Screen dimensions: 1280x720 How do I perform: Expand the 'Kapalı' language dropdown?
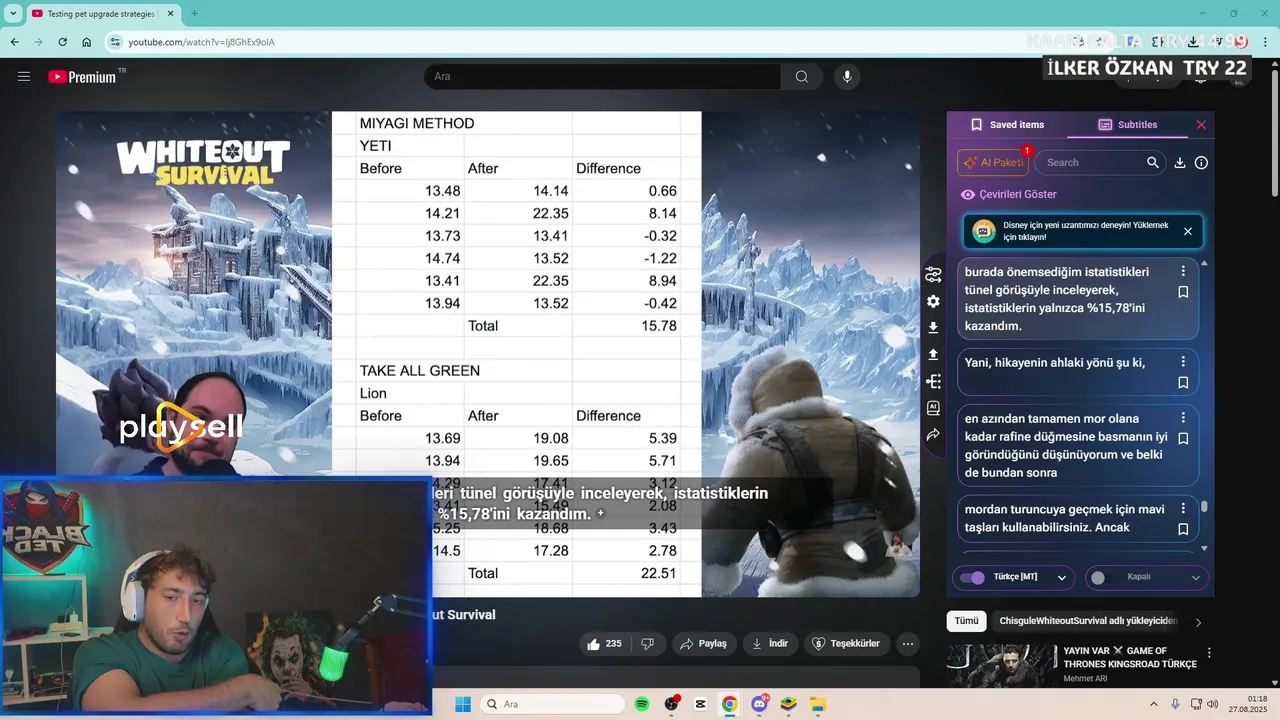tap(1195, 577)
